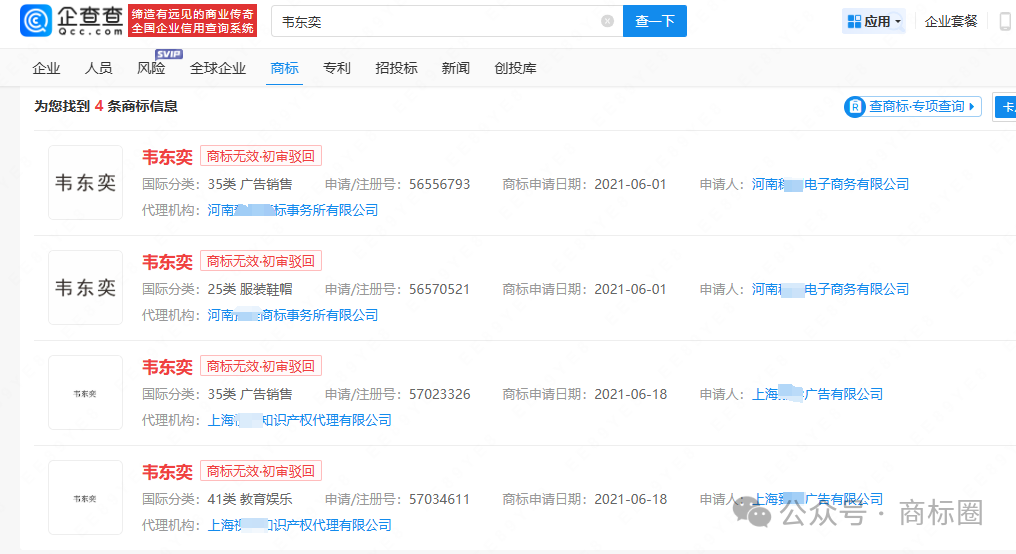The width and height of the screenshot is (1016, 554).
Task: Click the mobile phone icon in the header
Action: [1005, 21]
